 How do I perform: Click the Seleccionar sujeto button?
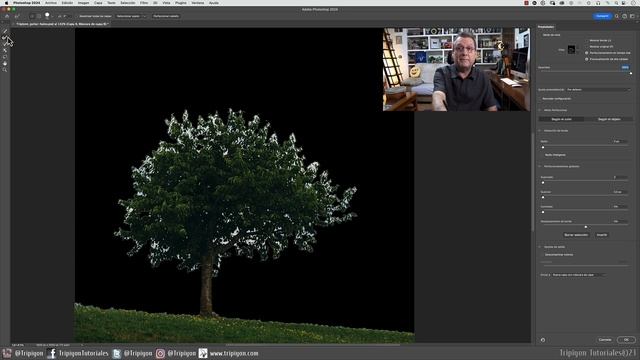tap(128, 16)
